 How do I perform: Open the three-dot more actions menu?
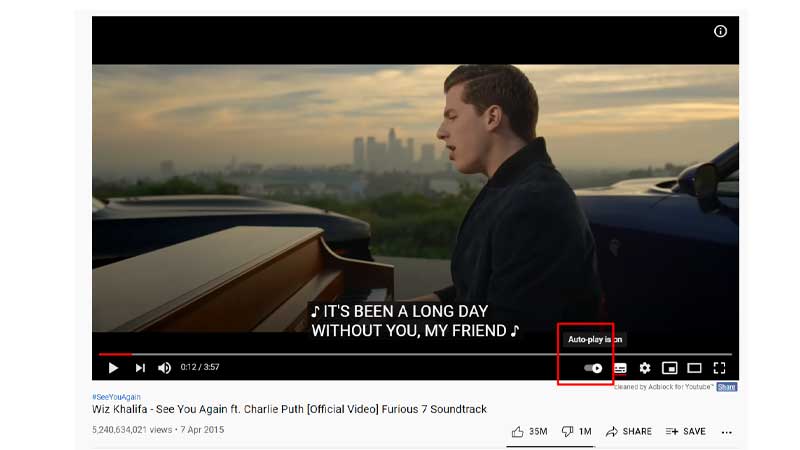(727, 432)
